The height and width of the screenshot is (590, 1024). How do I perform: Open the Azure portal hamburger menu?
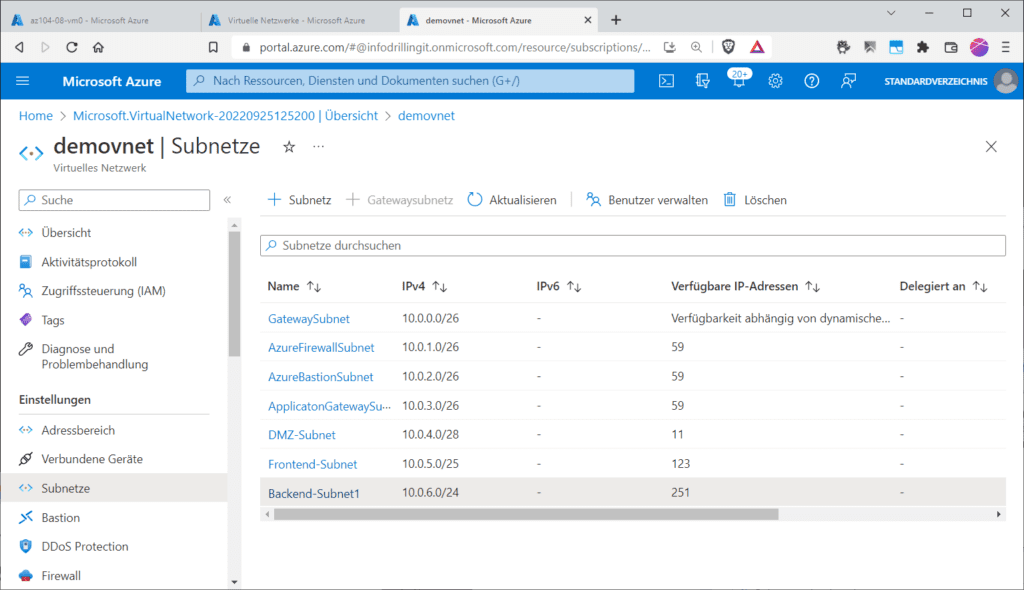pos(23,81)
